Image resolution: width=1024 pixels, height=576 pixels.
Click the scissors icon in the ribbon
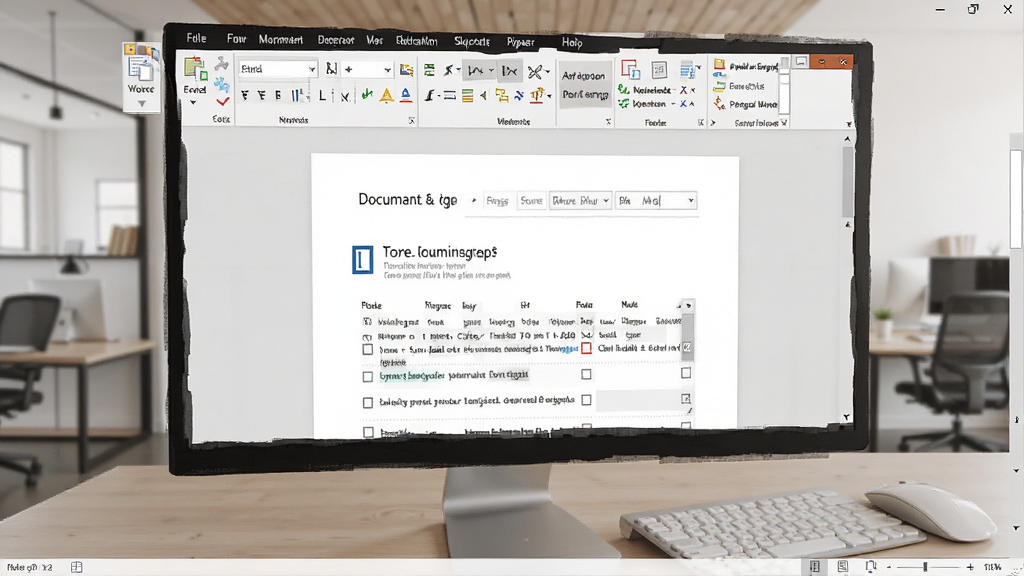tap(535, 71)
